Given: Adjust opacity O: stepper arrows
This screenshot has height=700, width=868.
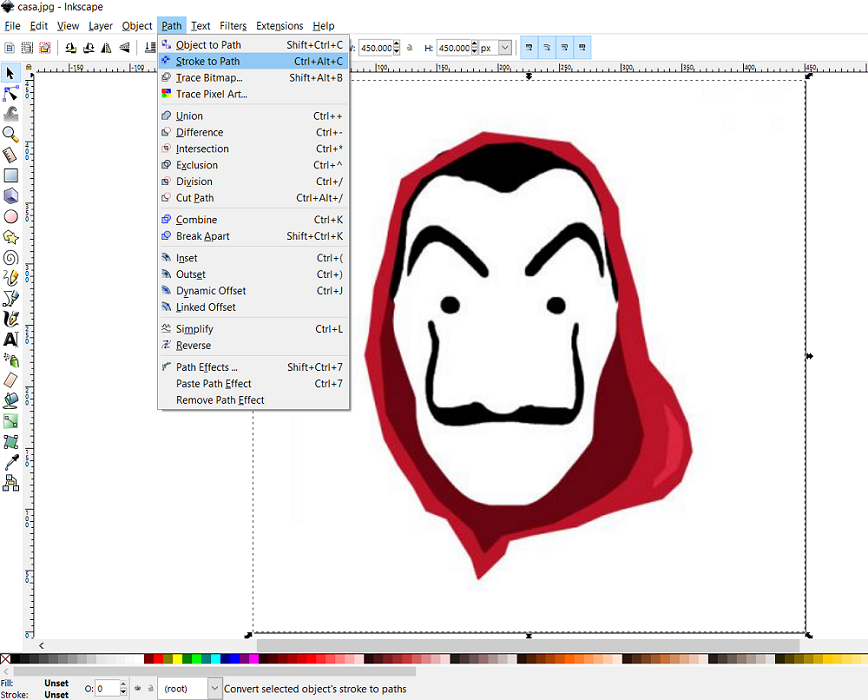Looking at the screenshot, I should pos(123,688).
